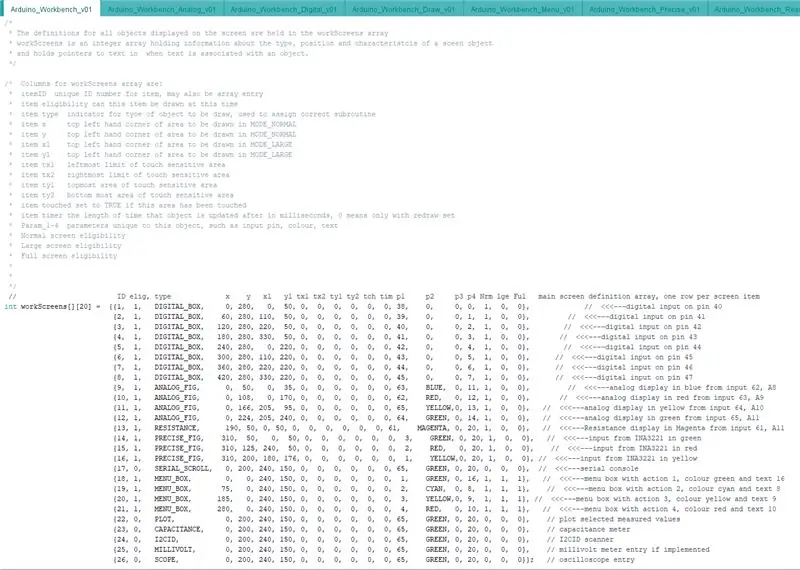Click PRECISE_FIG in the row with ID 16
The image size is (800, 570).
click(179, 459)
